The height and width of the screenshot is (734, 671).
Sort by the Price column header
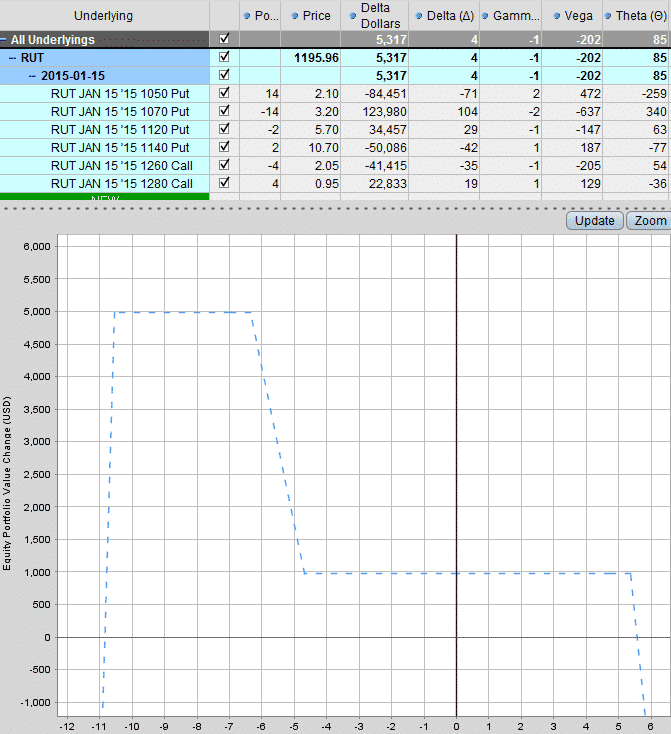click(310, 15)
